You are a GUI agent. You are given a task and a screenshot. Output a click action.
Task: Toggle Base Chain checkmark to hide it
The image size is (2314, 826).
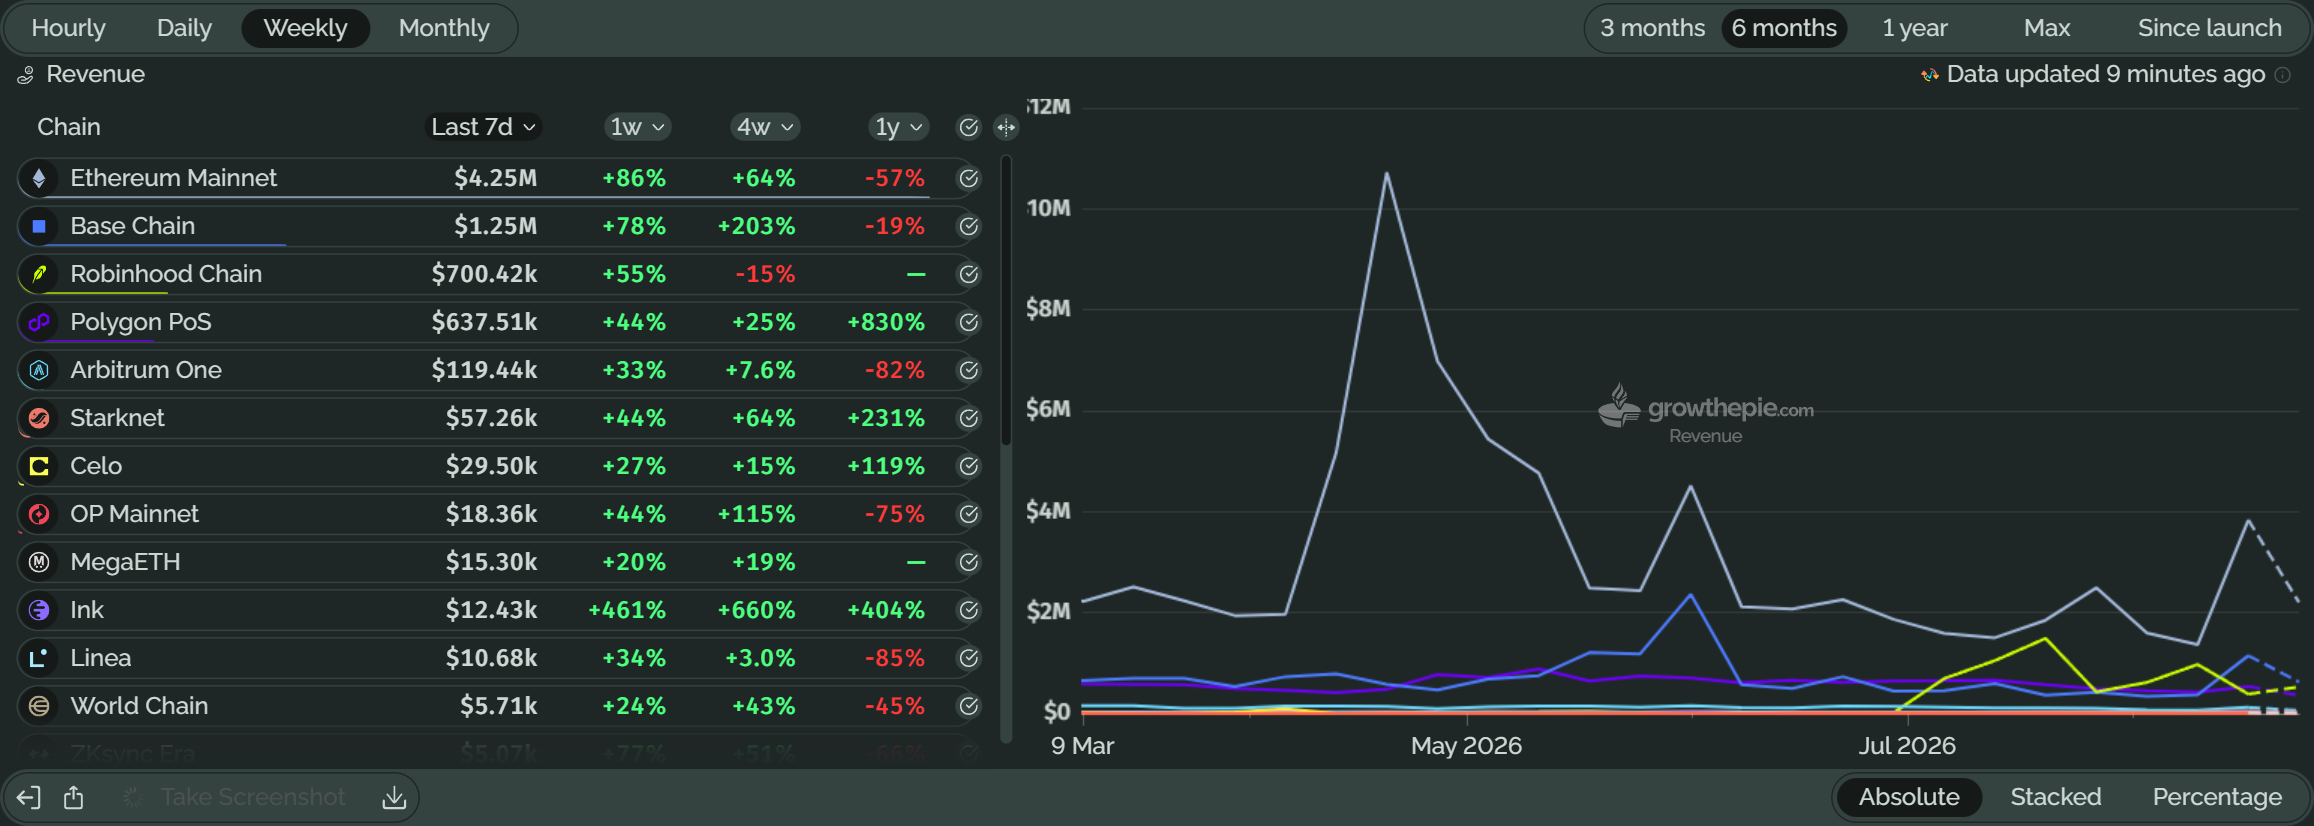(968, 226)
